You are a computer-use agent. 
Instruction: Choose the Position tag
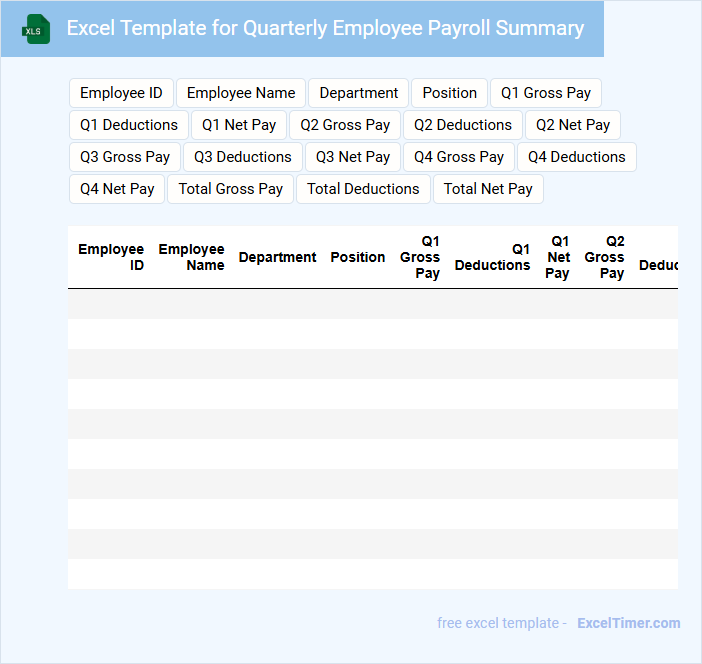pos(449,93)
